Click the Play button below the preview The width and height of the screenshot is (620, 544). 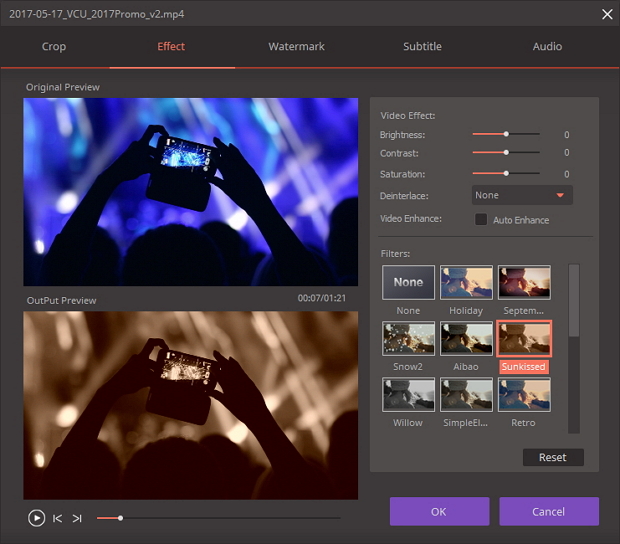[x=36, y=518]
